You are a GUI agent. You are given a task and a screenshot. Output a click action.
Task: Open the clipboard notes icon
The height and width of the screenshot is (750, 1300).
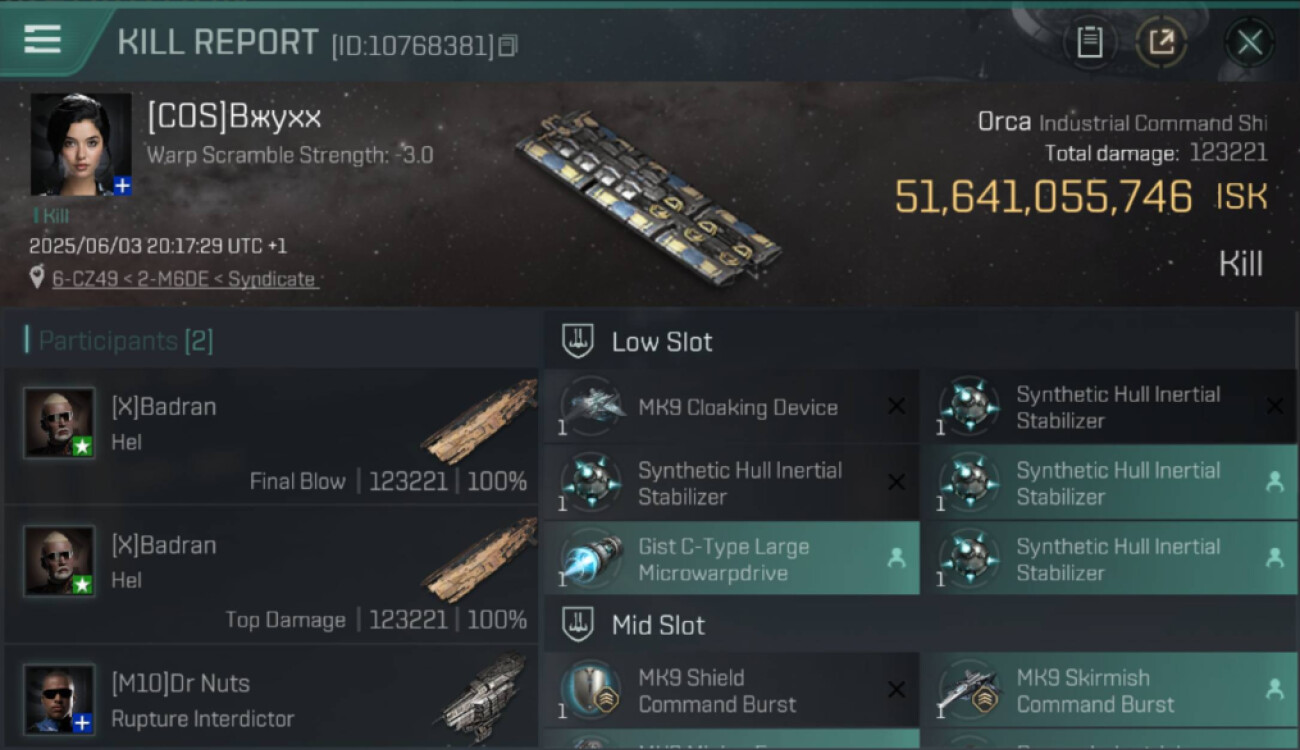pyautogui.click(x=1089, y=42)
